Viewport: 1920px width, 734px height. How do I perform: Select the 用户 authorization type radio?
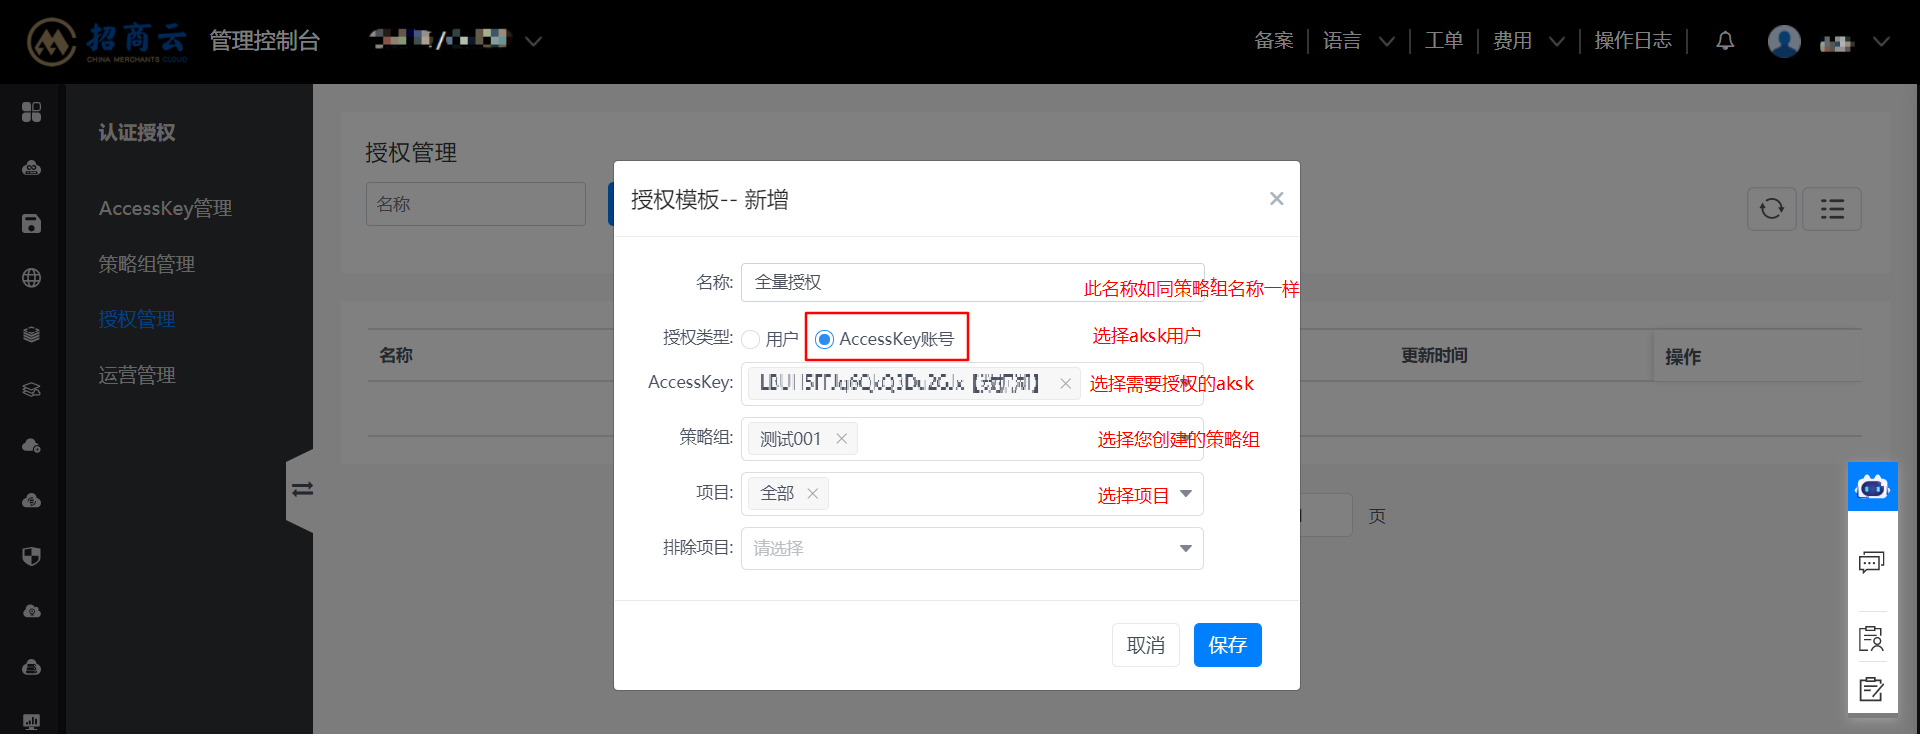(751, 340)
